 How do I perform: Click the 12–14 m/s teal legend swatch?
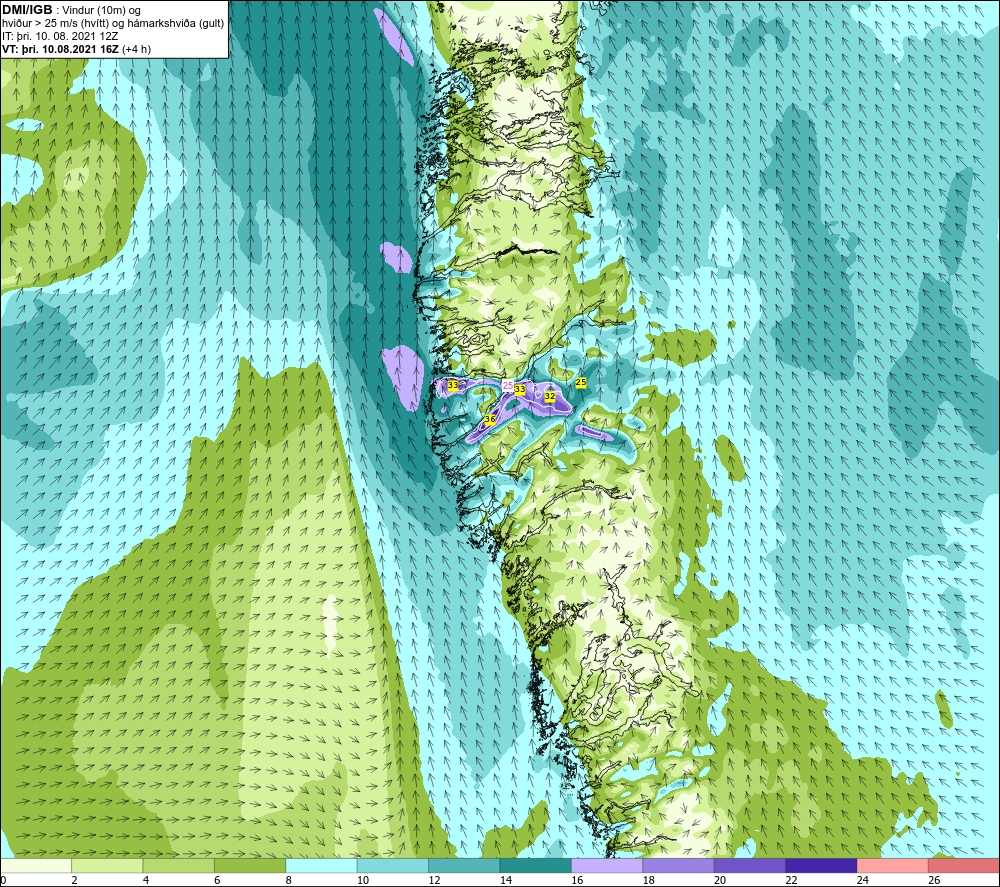click(x=464, y=865)
